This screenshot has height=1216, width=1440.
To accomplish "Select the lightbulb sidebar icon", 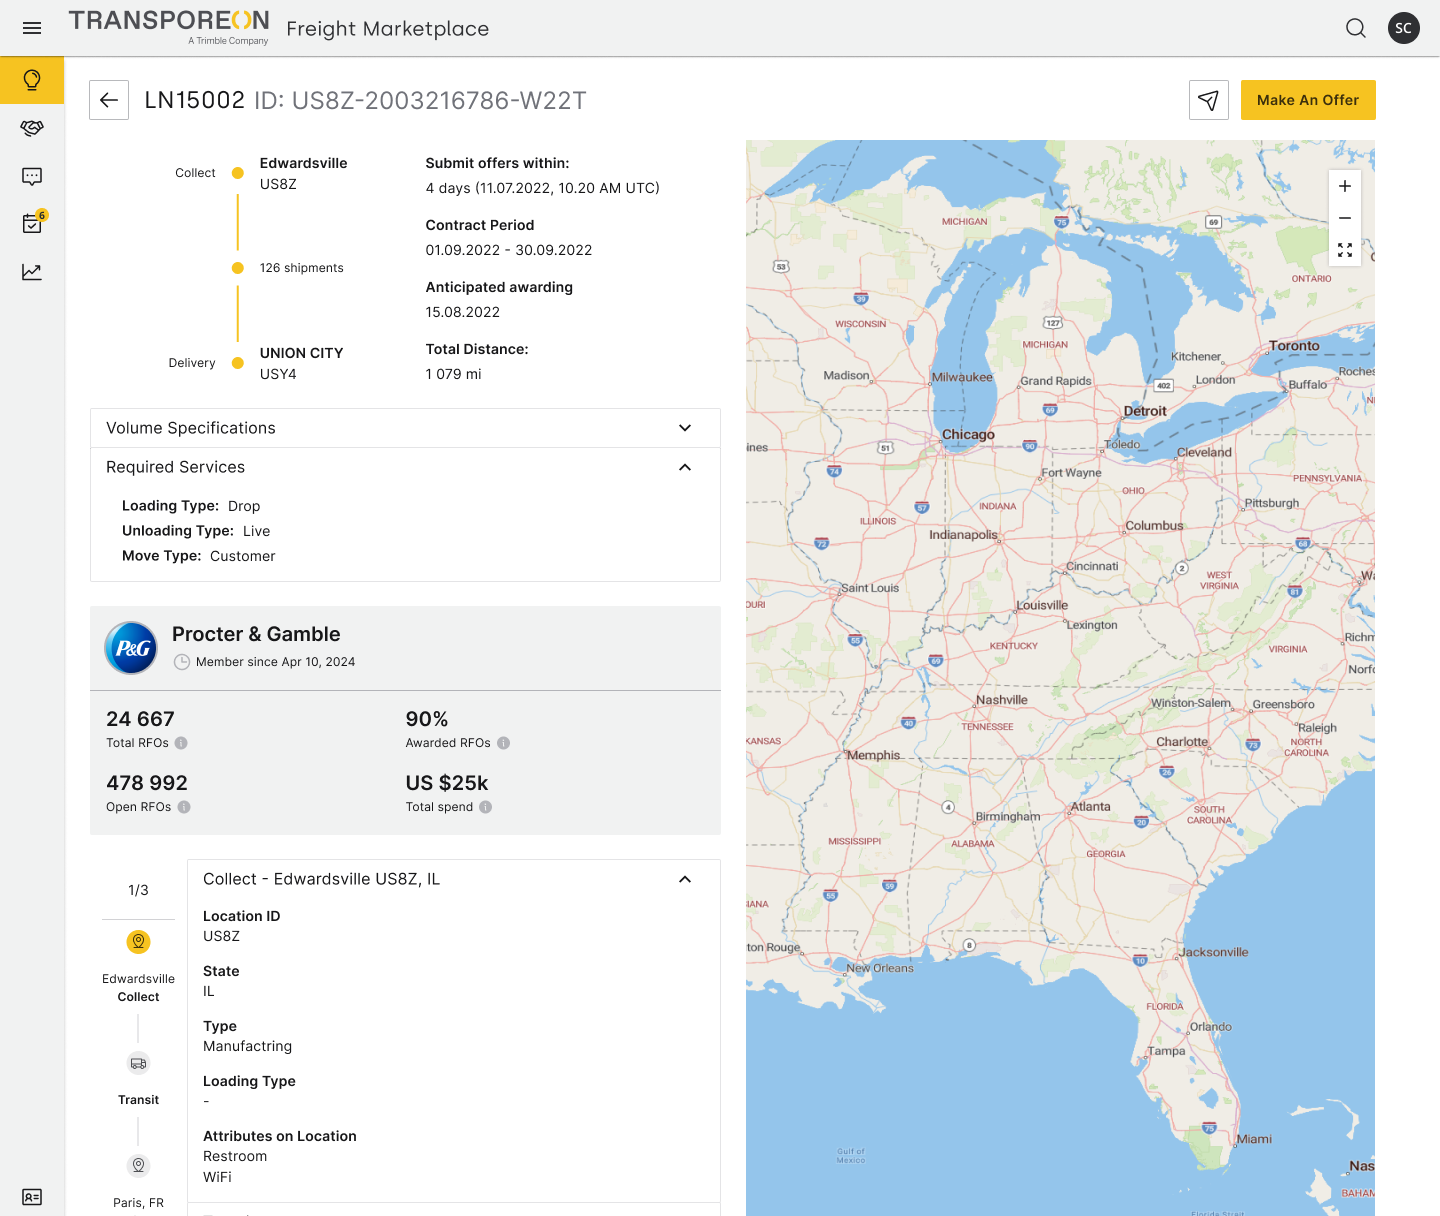I will (32, 80).
